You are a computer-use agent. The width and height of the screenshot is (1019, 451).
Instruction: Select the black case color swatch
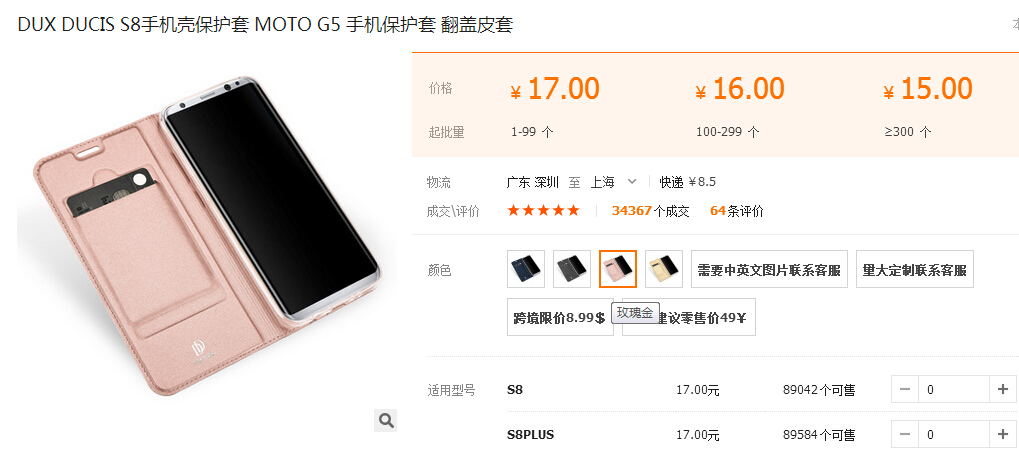(572, 269)
